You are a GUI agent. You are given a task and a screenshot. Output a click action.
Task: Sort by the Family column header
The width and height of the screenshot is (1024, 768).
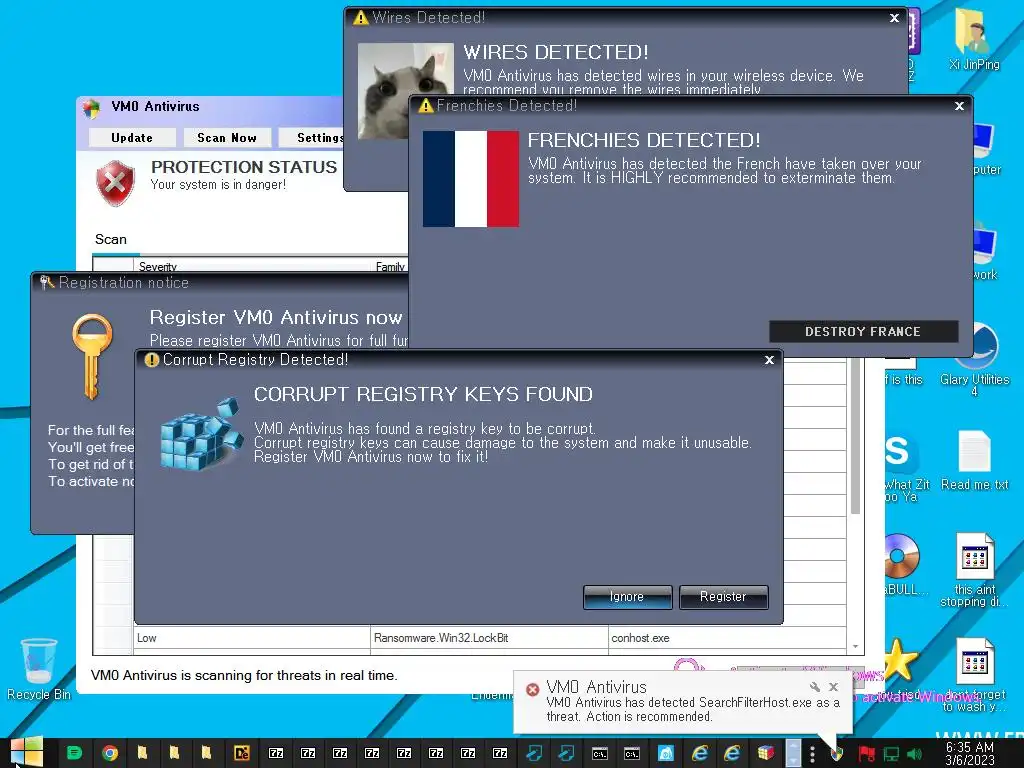390,266
